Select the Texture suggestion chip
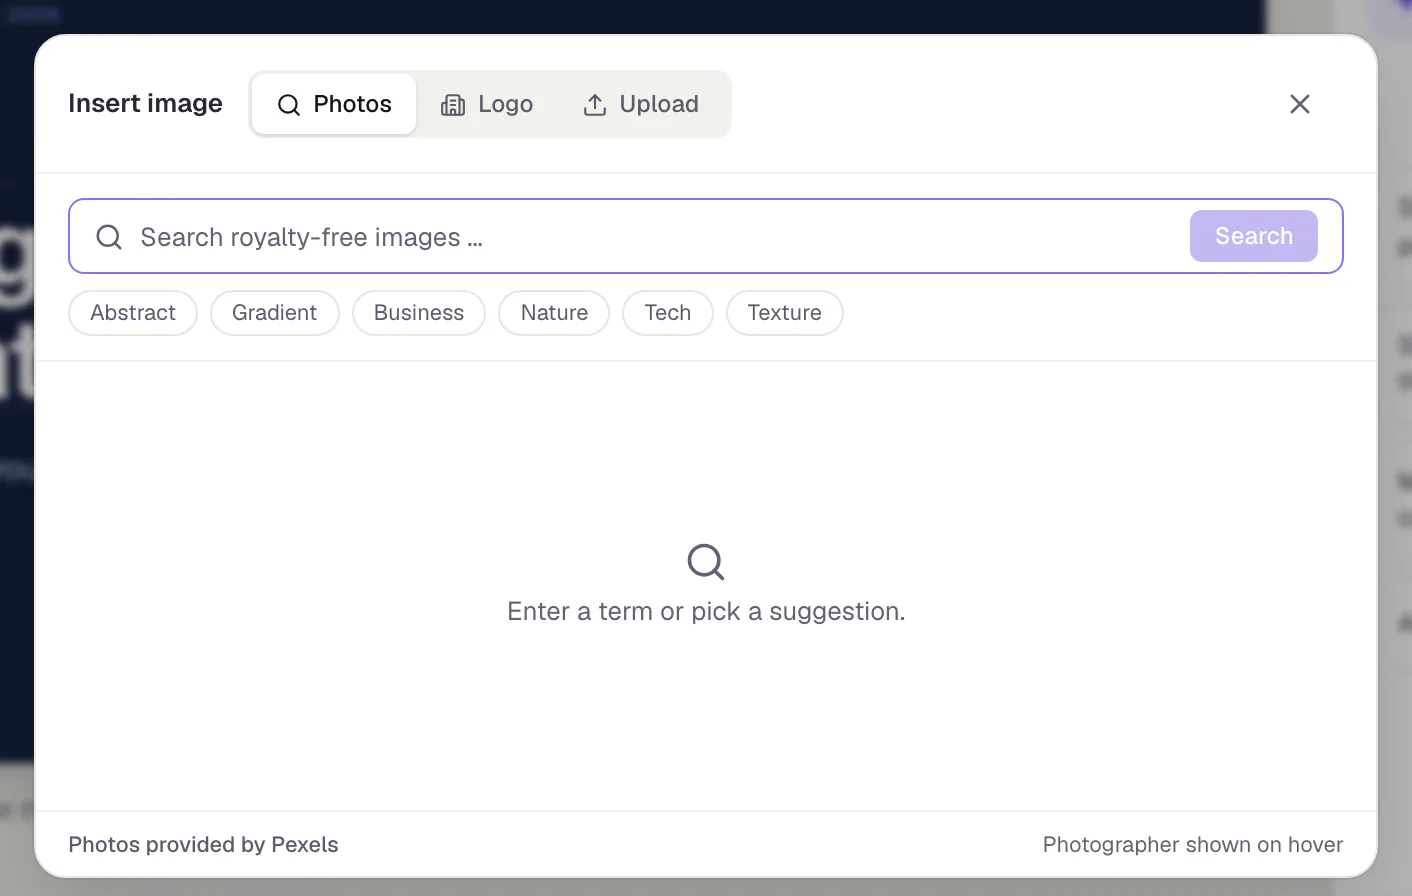 (x=785, y=313)
